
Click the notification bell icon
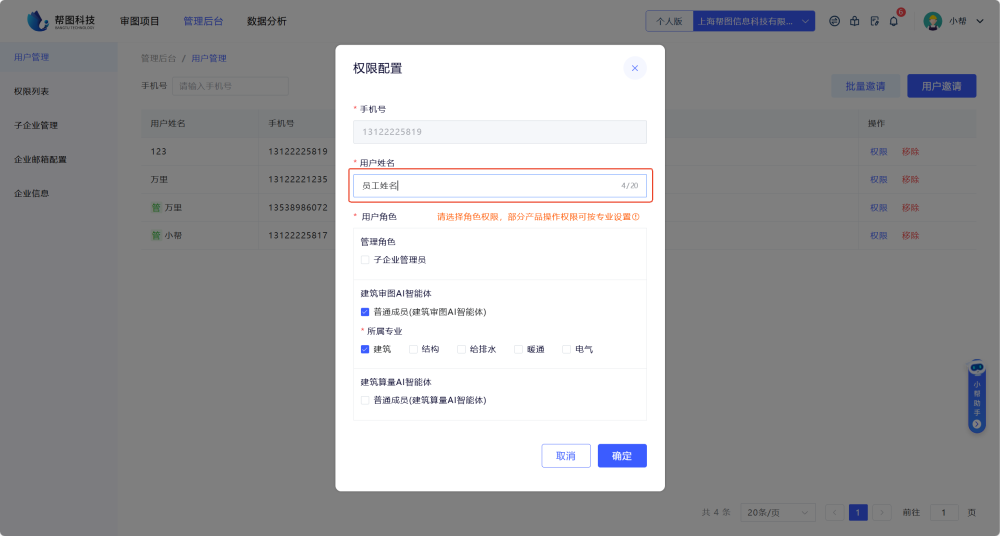(x=893, y=21)
